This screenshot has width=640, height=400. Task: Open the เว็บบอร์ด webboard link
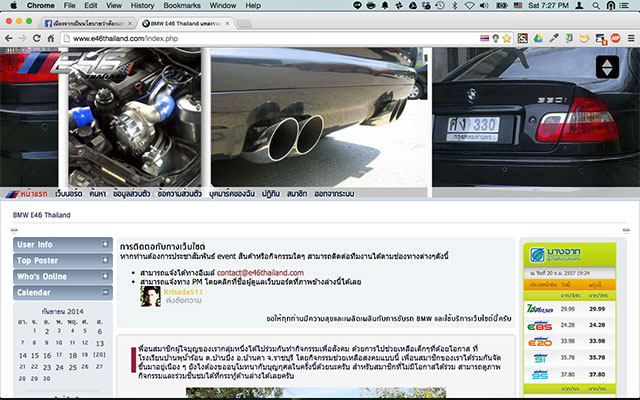(x=69, y=194)
